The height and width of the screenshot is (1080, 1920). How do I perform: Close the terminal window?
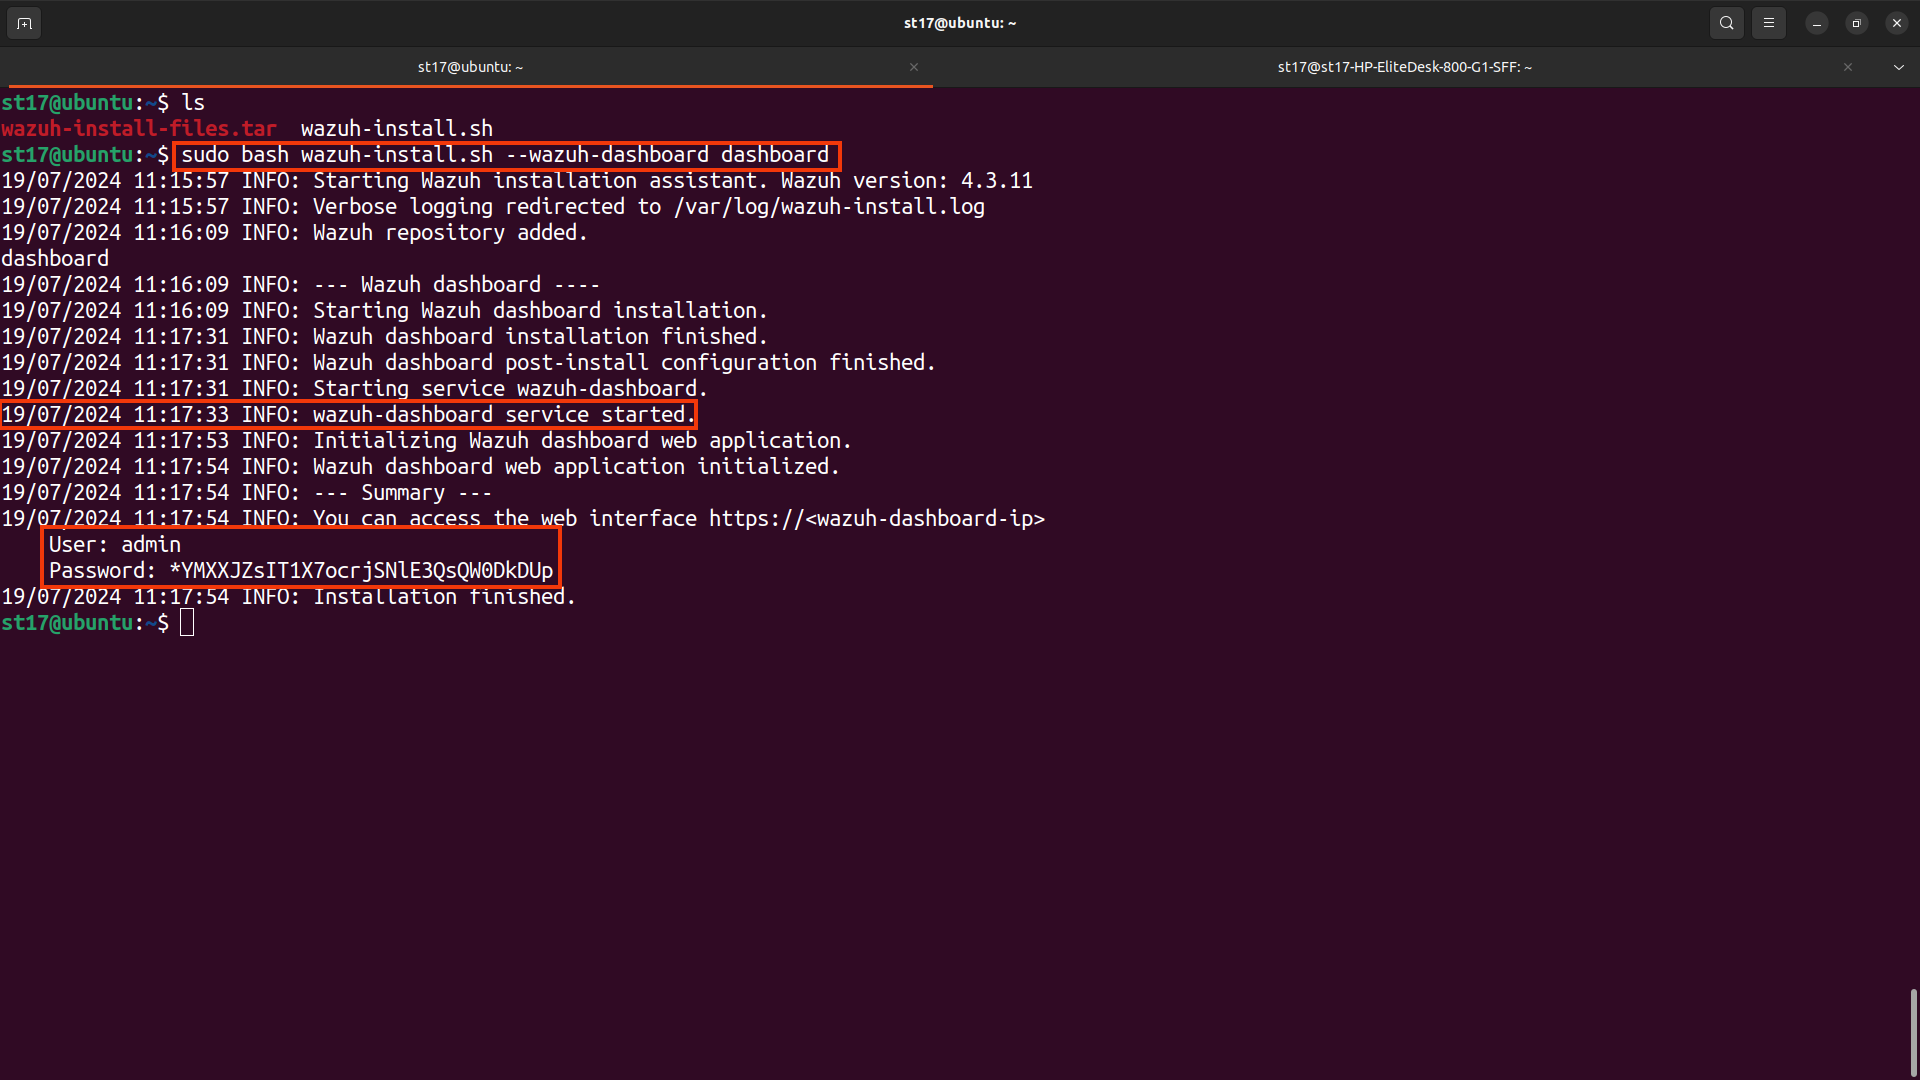1897,23
